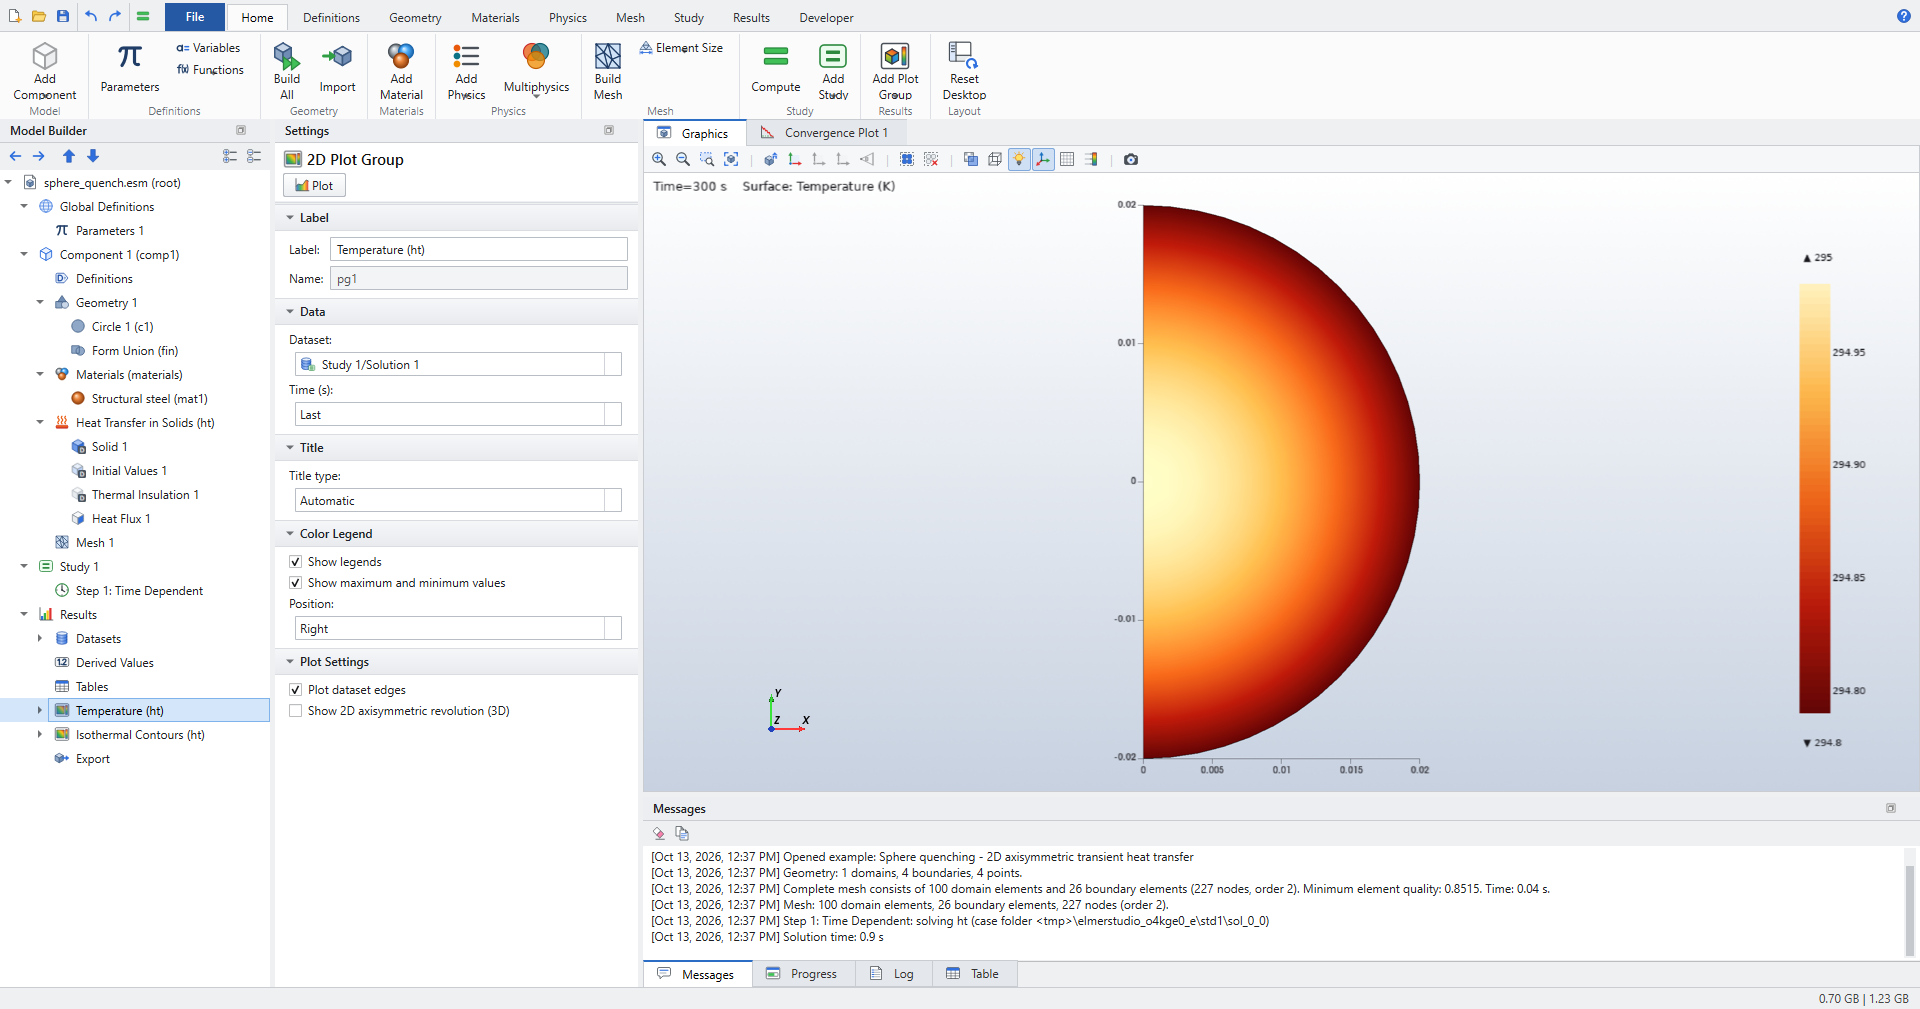Click the green Compute icon
1920x1009 pixels.
pos(776,68)
